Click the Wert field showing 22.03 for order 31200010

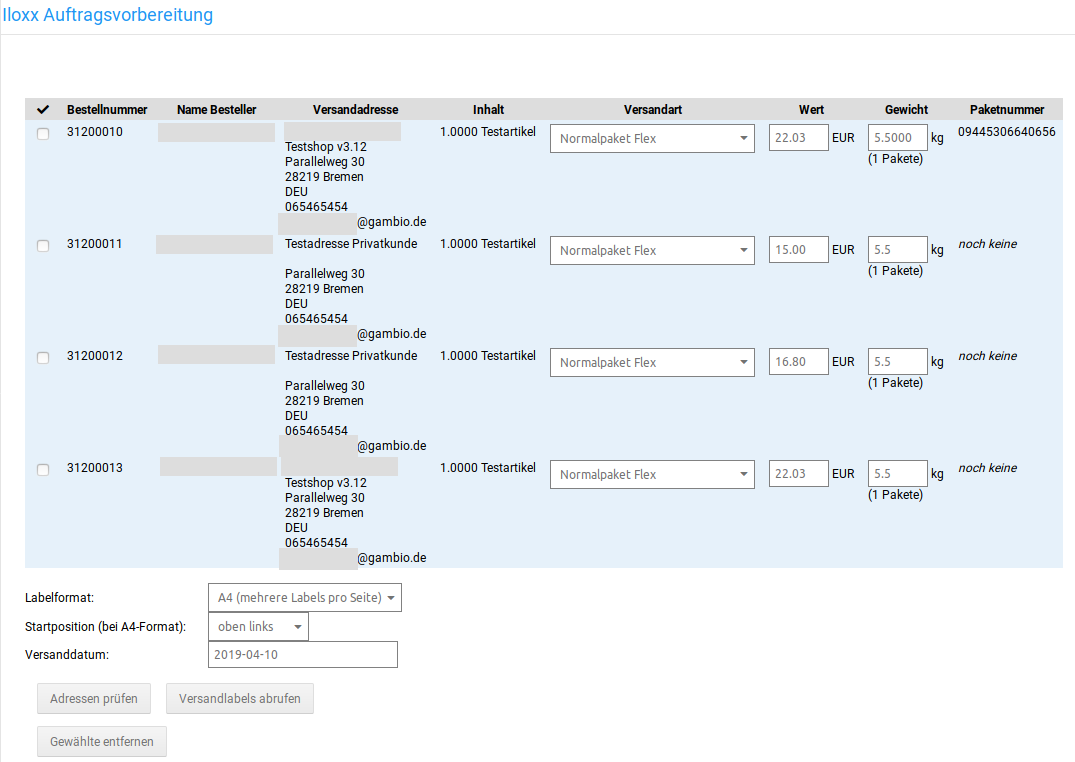(x=798, y=138)
